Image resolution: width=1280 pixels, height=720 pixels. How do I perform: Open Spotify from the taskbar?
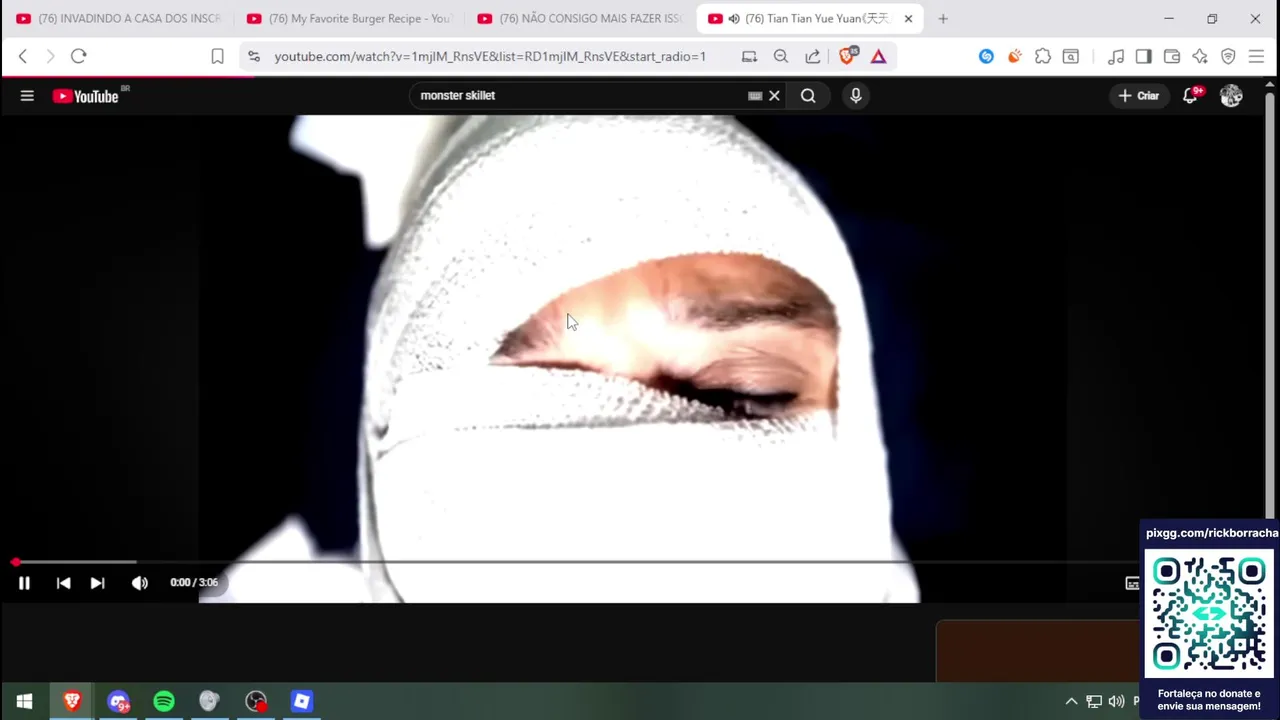pos(164,702)
